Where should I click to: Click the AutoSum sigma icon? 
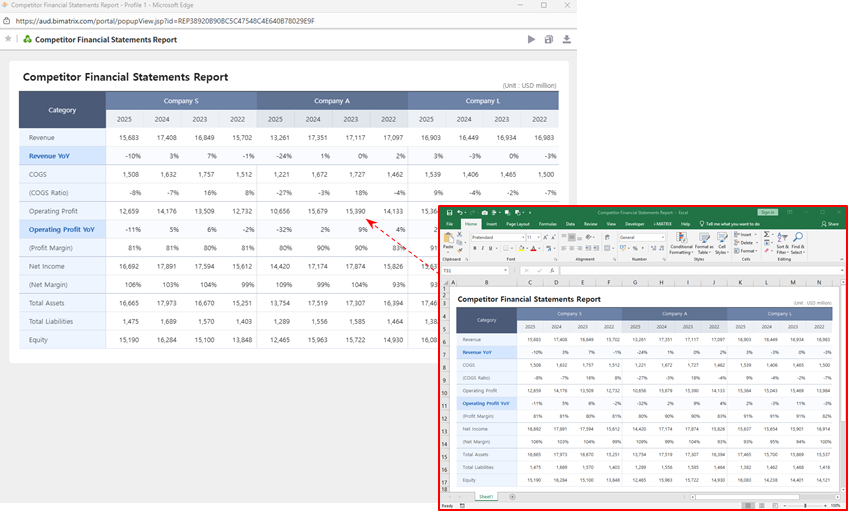765,235
